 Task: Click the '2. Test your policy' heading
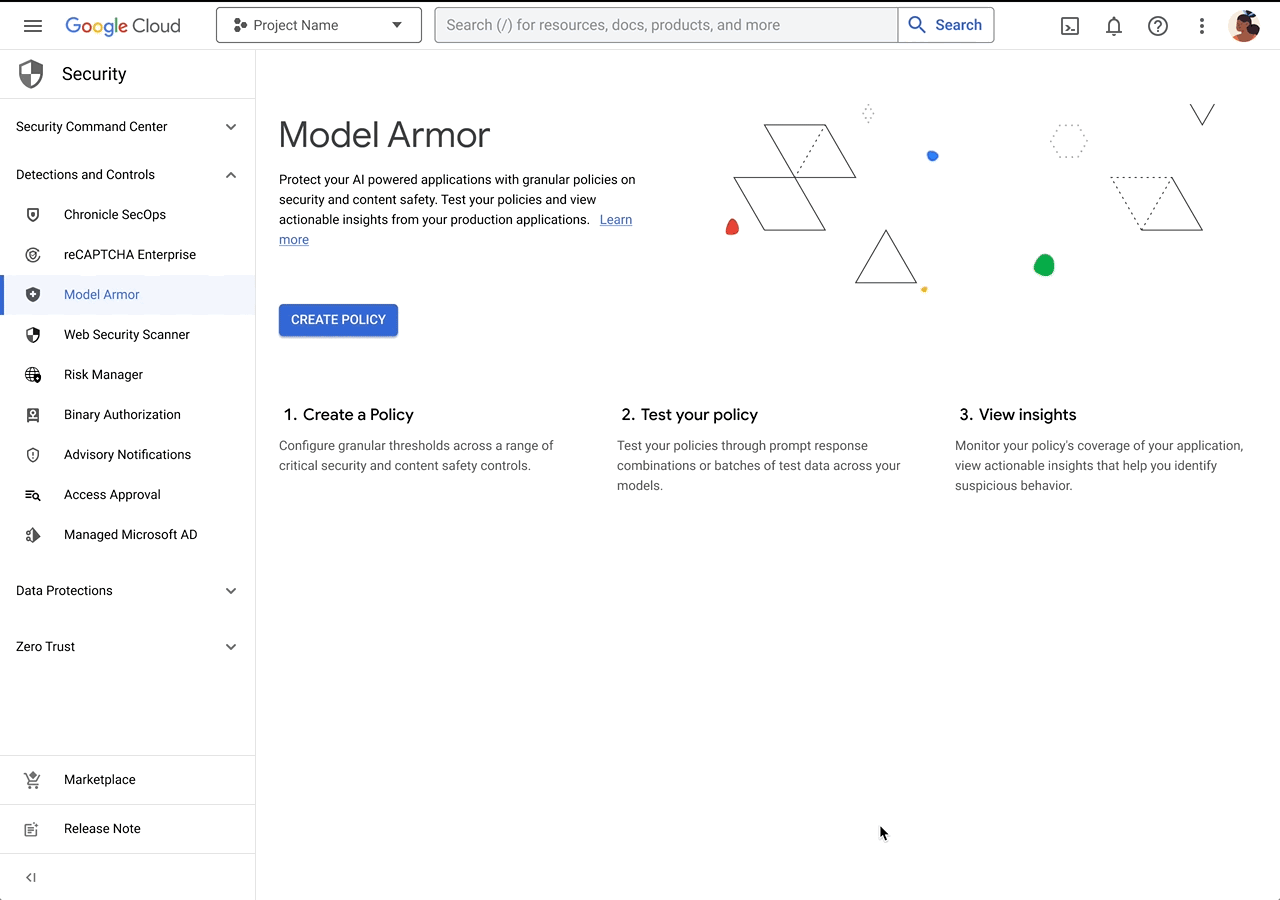pos(689,415)
